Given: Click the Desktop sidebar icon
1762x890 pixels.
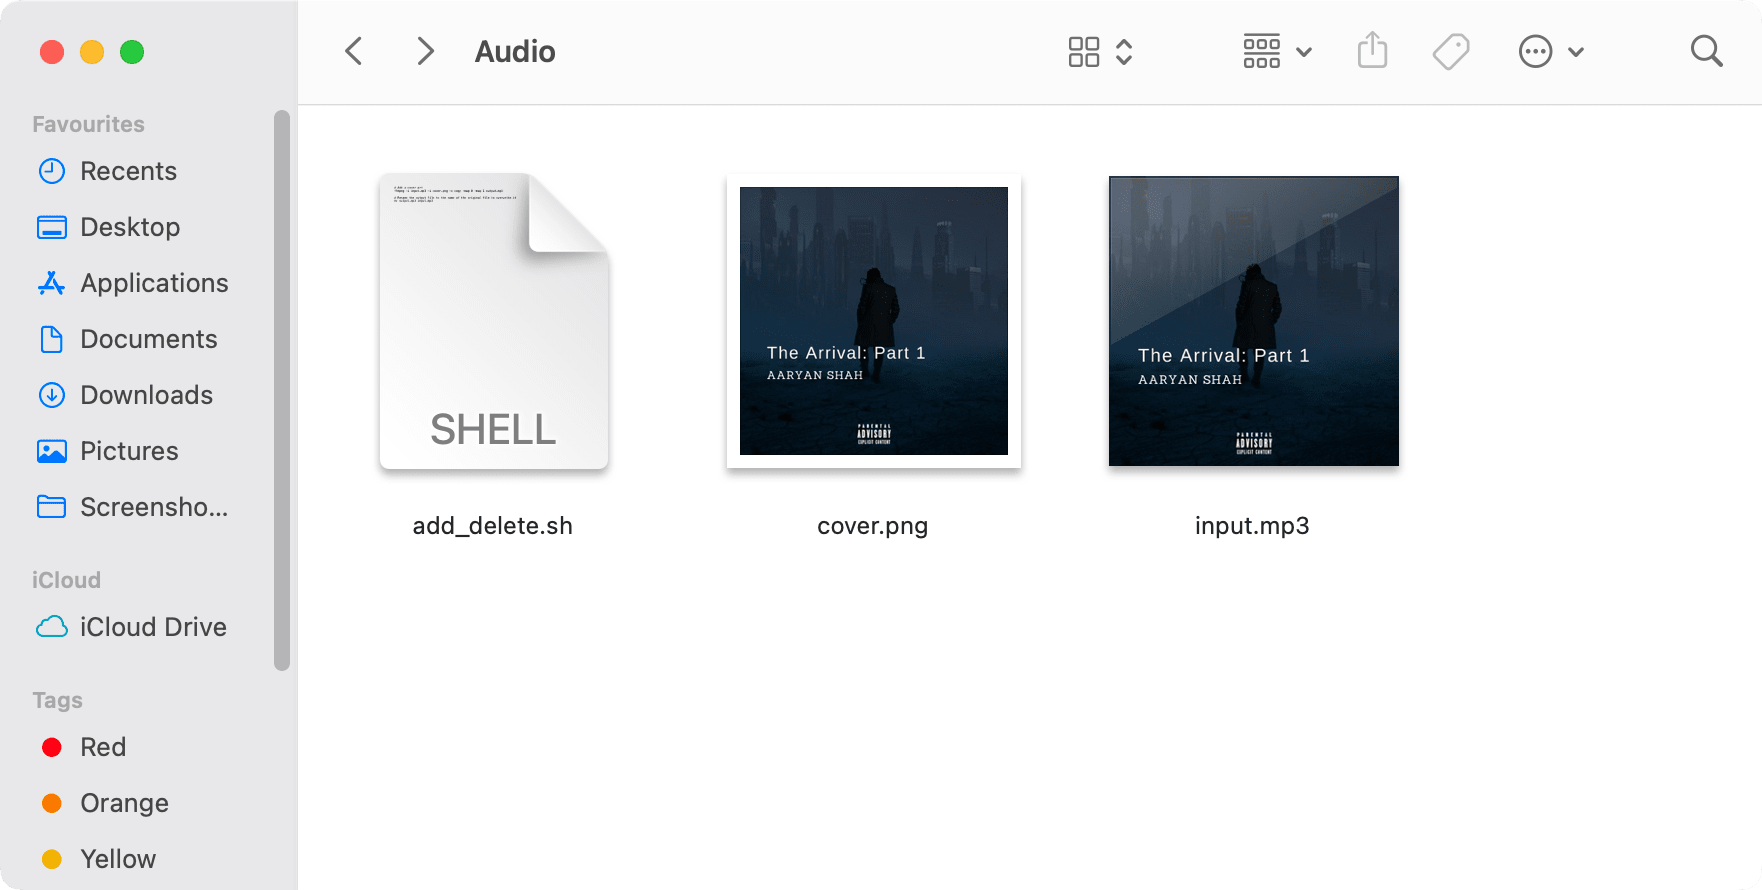Looking at the screenshot, I should [x=52, y=227].
